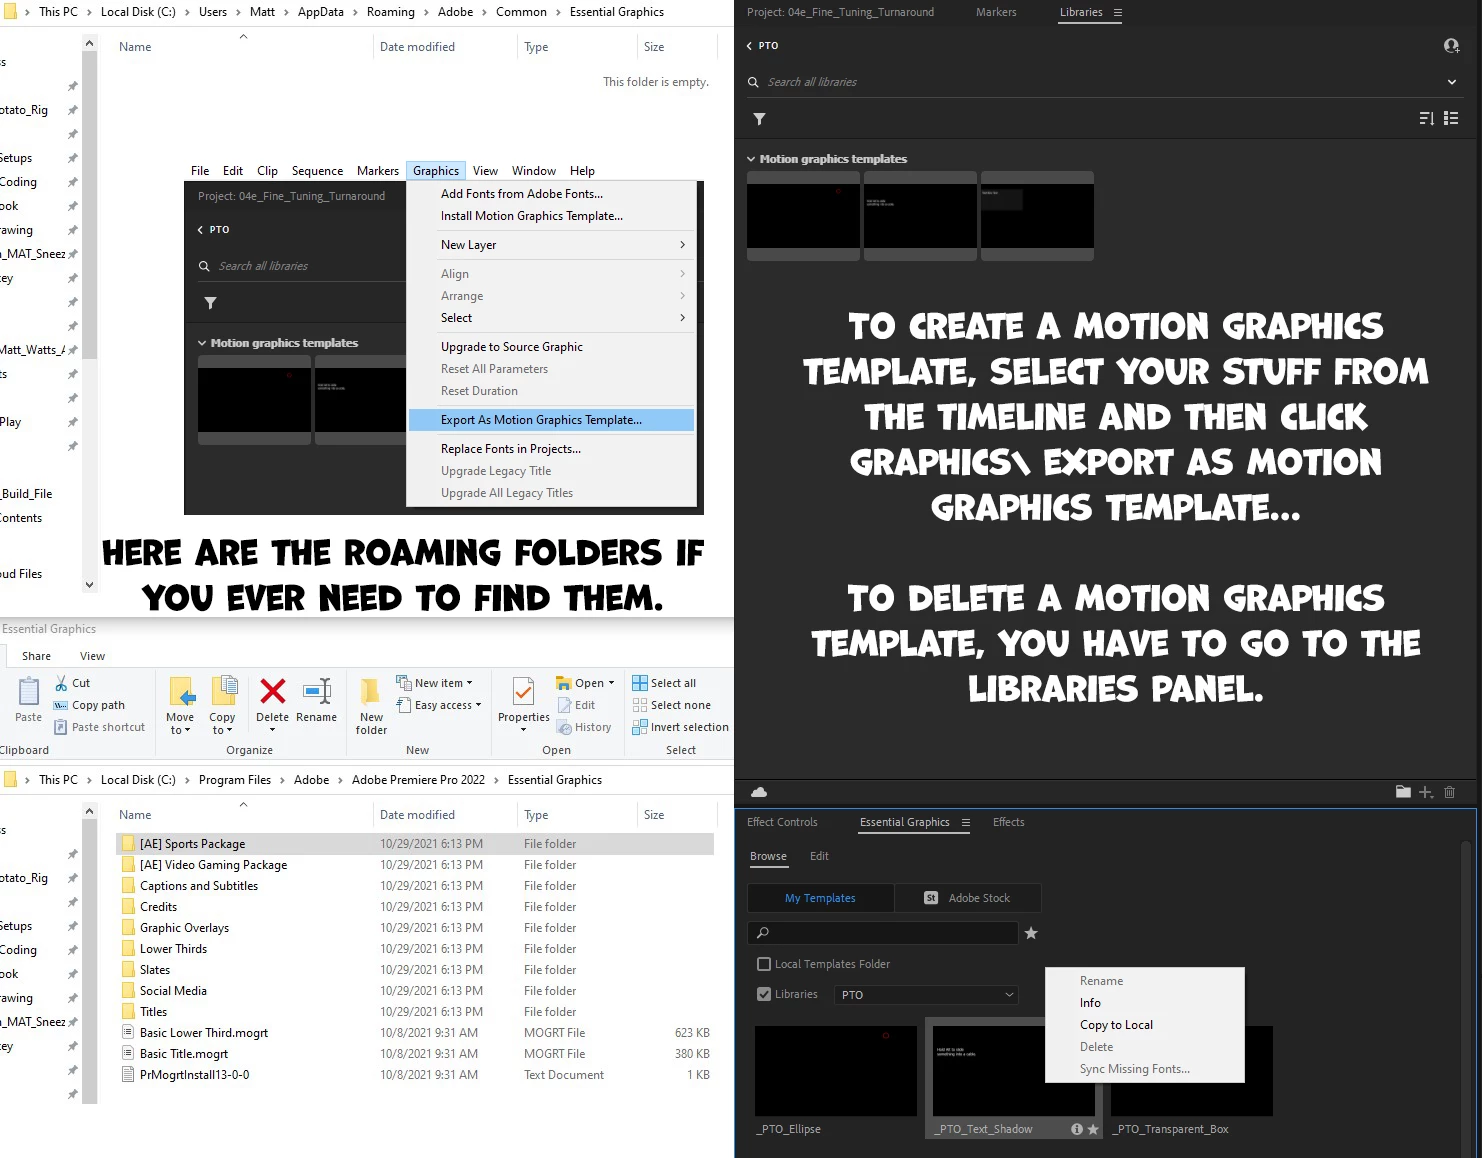
Task: Click the templates search field in Essential Graphics
Action: 883,933
